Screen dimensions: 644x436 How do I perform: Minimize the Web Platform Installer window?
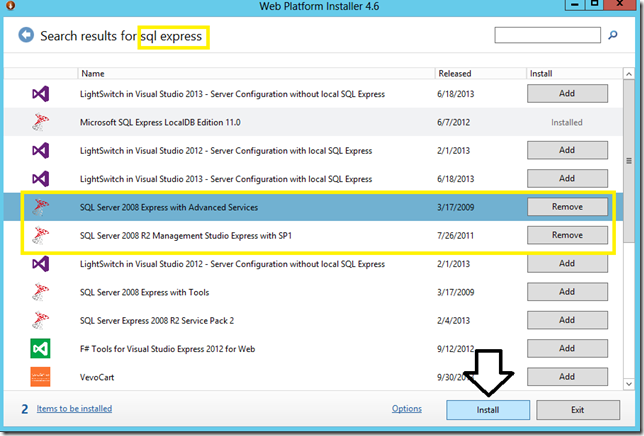[575, 5]
